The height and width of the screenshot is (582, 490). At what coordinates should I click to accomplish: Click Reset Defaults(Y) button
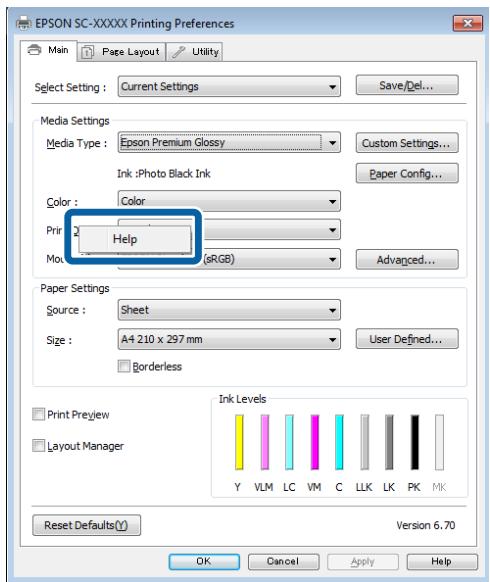point(86,525)
